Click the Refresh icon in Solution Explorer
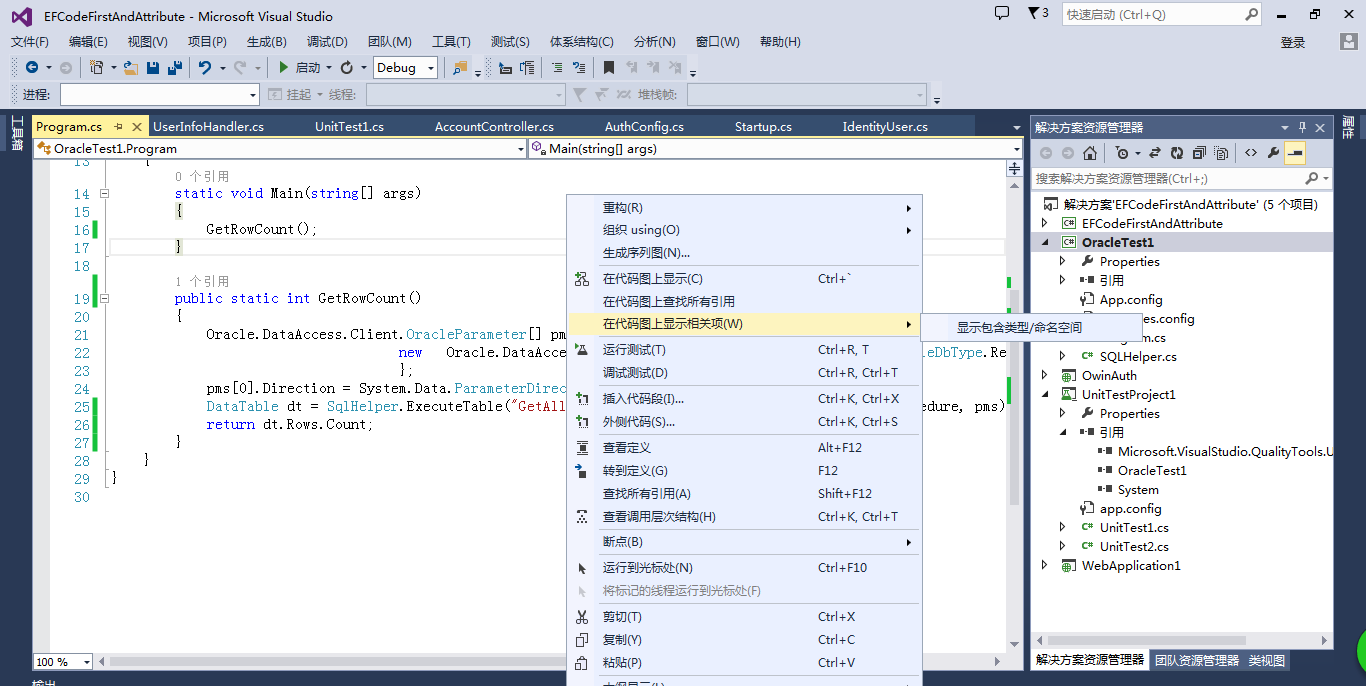Image resolution: width=1366 pixels, height=686 pixels. 1177,153
